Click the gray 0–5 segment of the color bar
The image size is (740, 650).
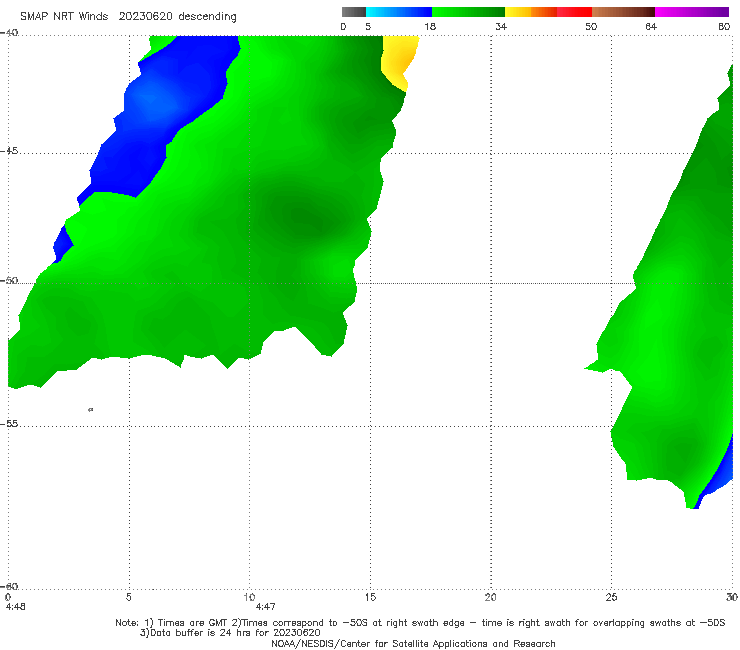click(353, 12)
